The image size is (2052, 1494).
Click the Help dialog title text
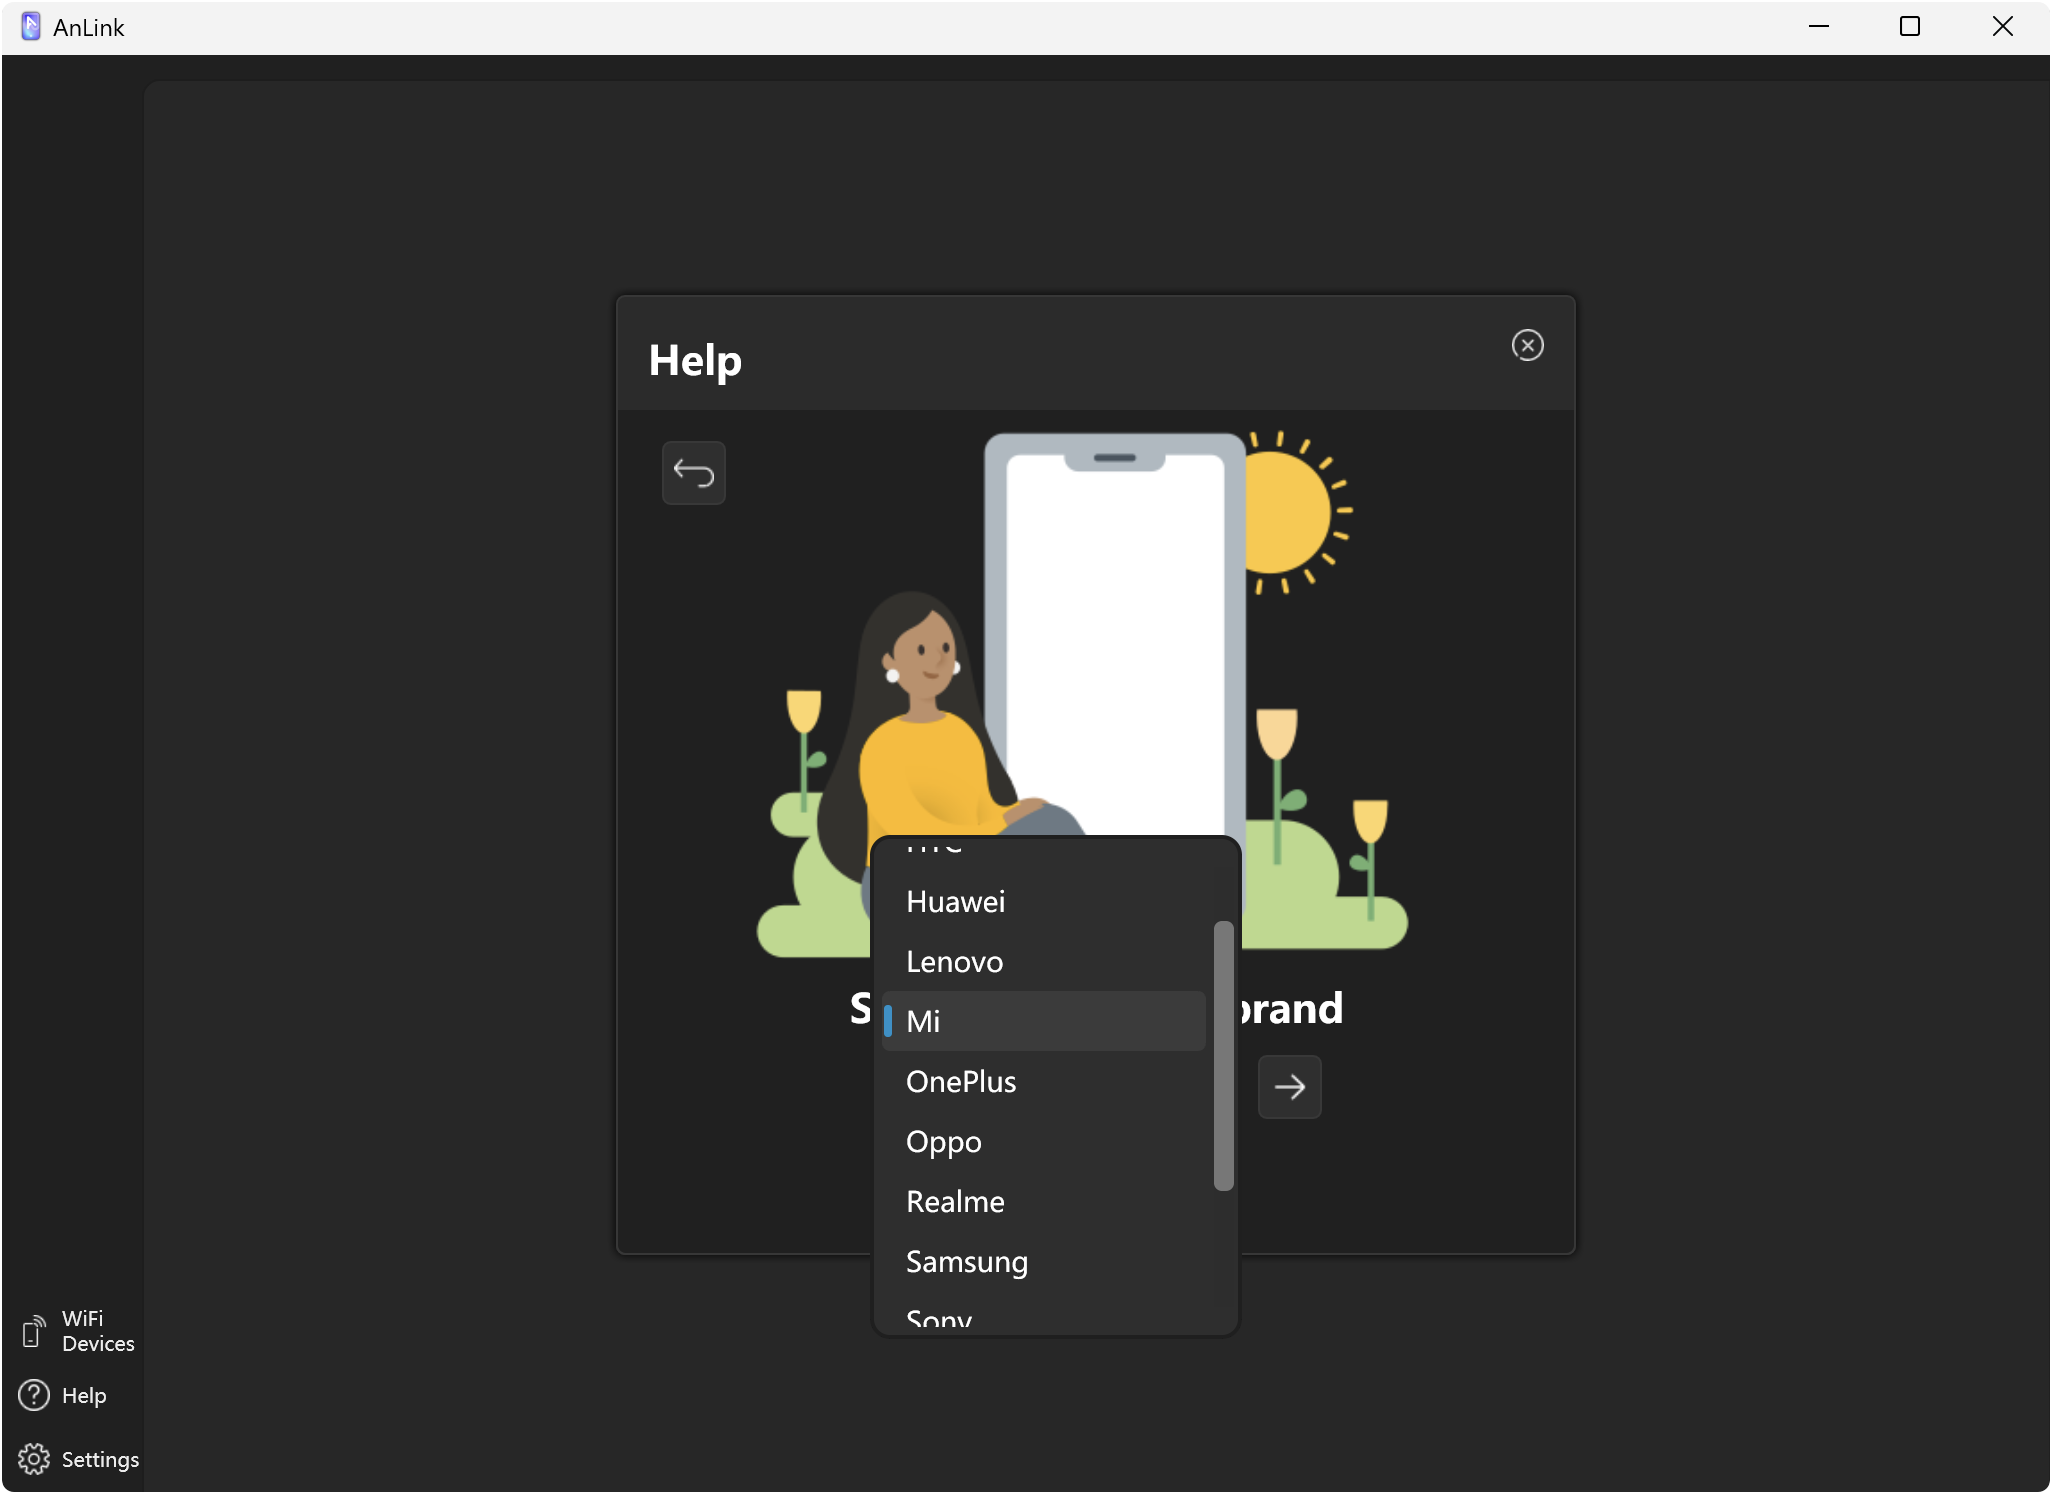tap(695, 360)
